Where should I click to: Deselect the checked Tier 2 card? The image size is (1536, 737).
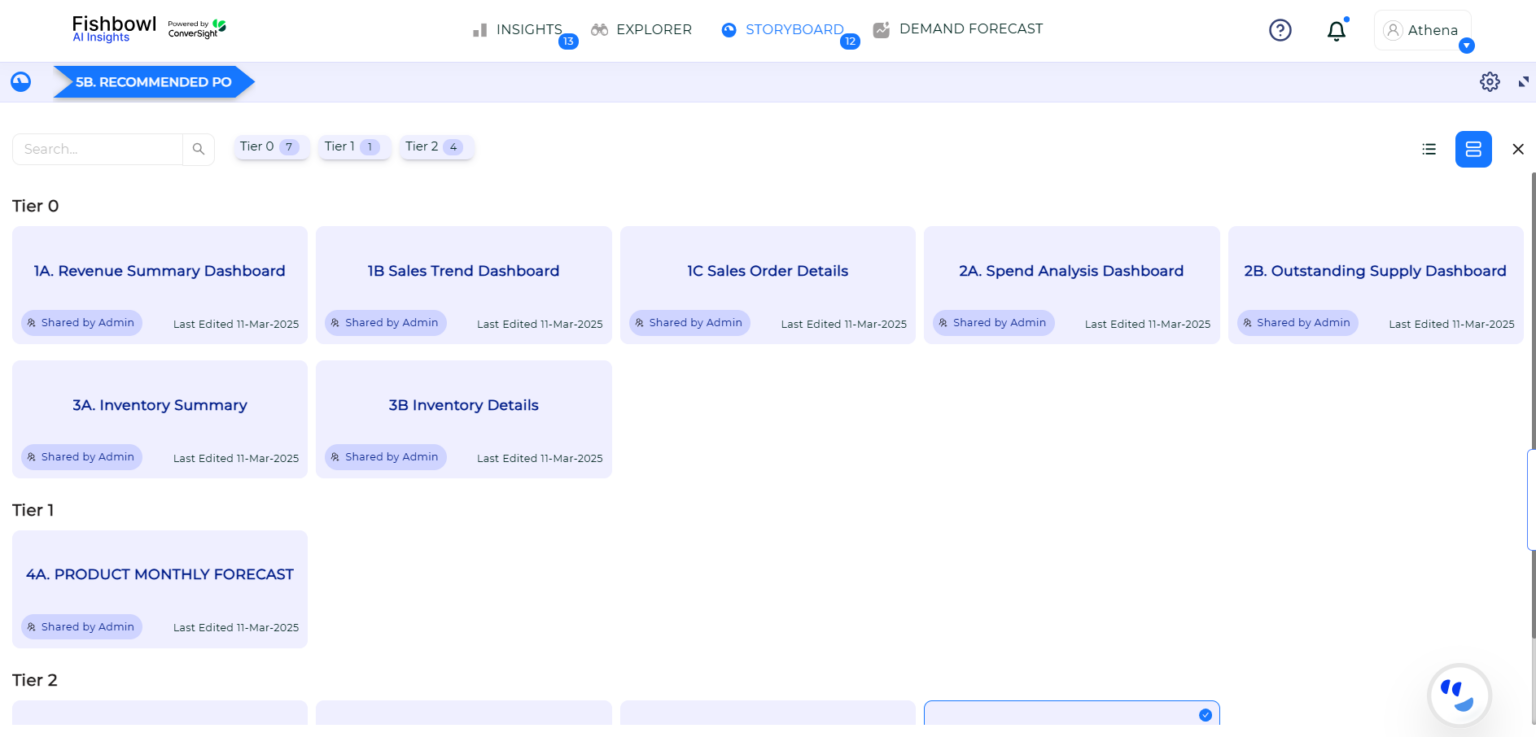tap(1205, 714)
